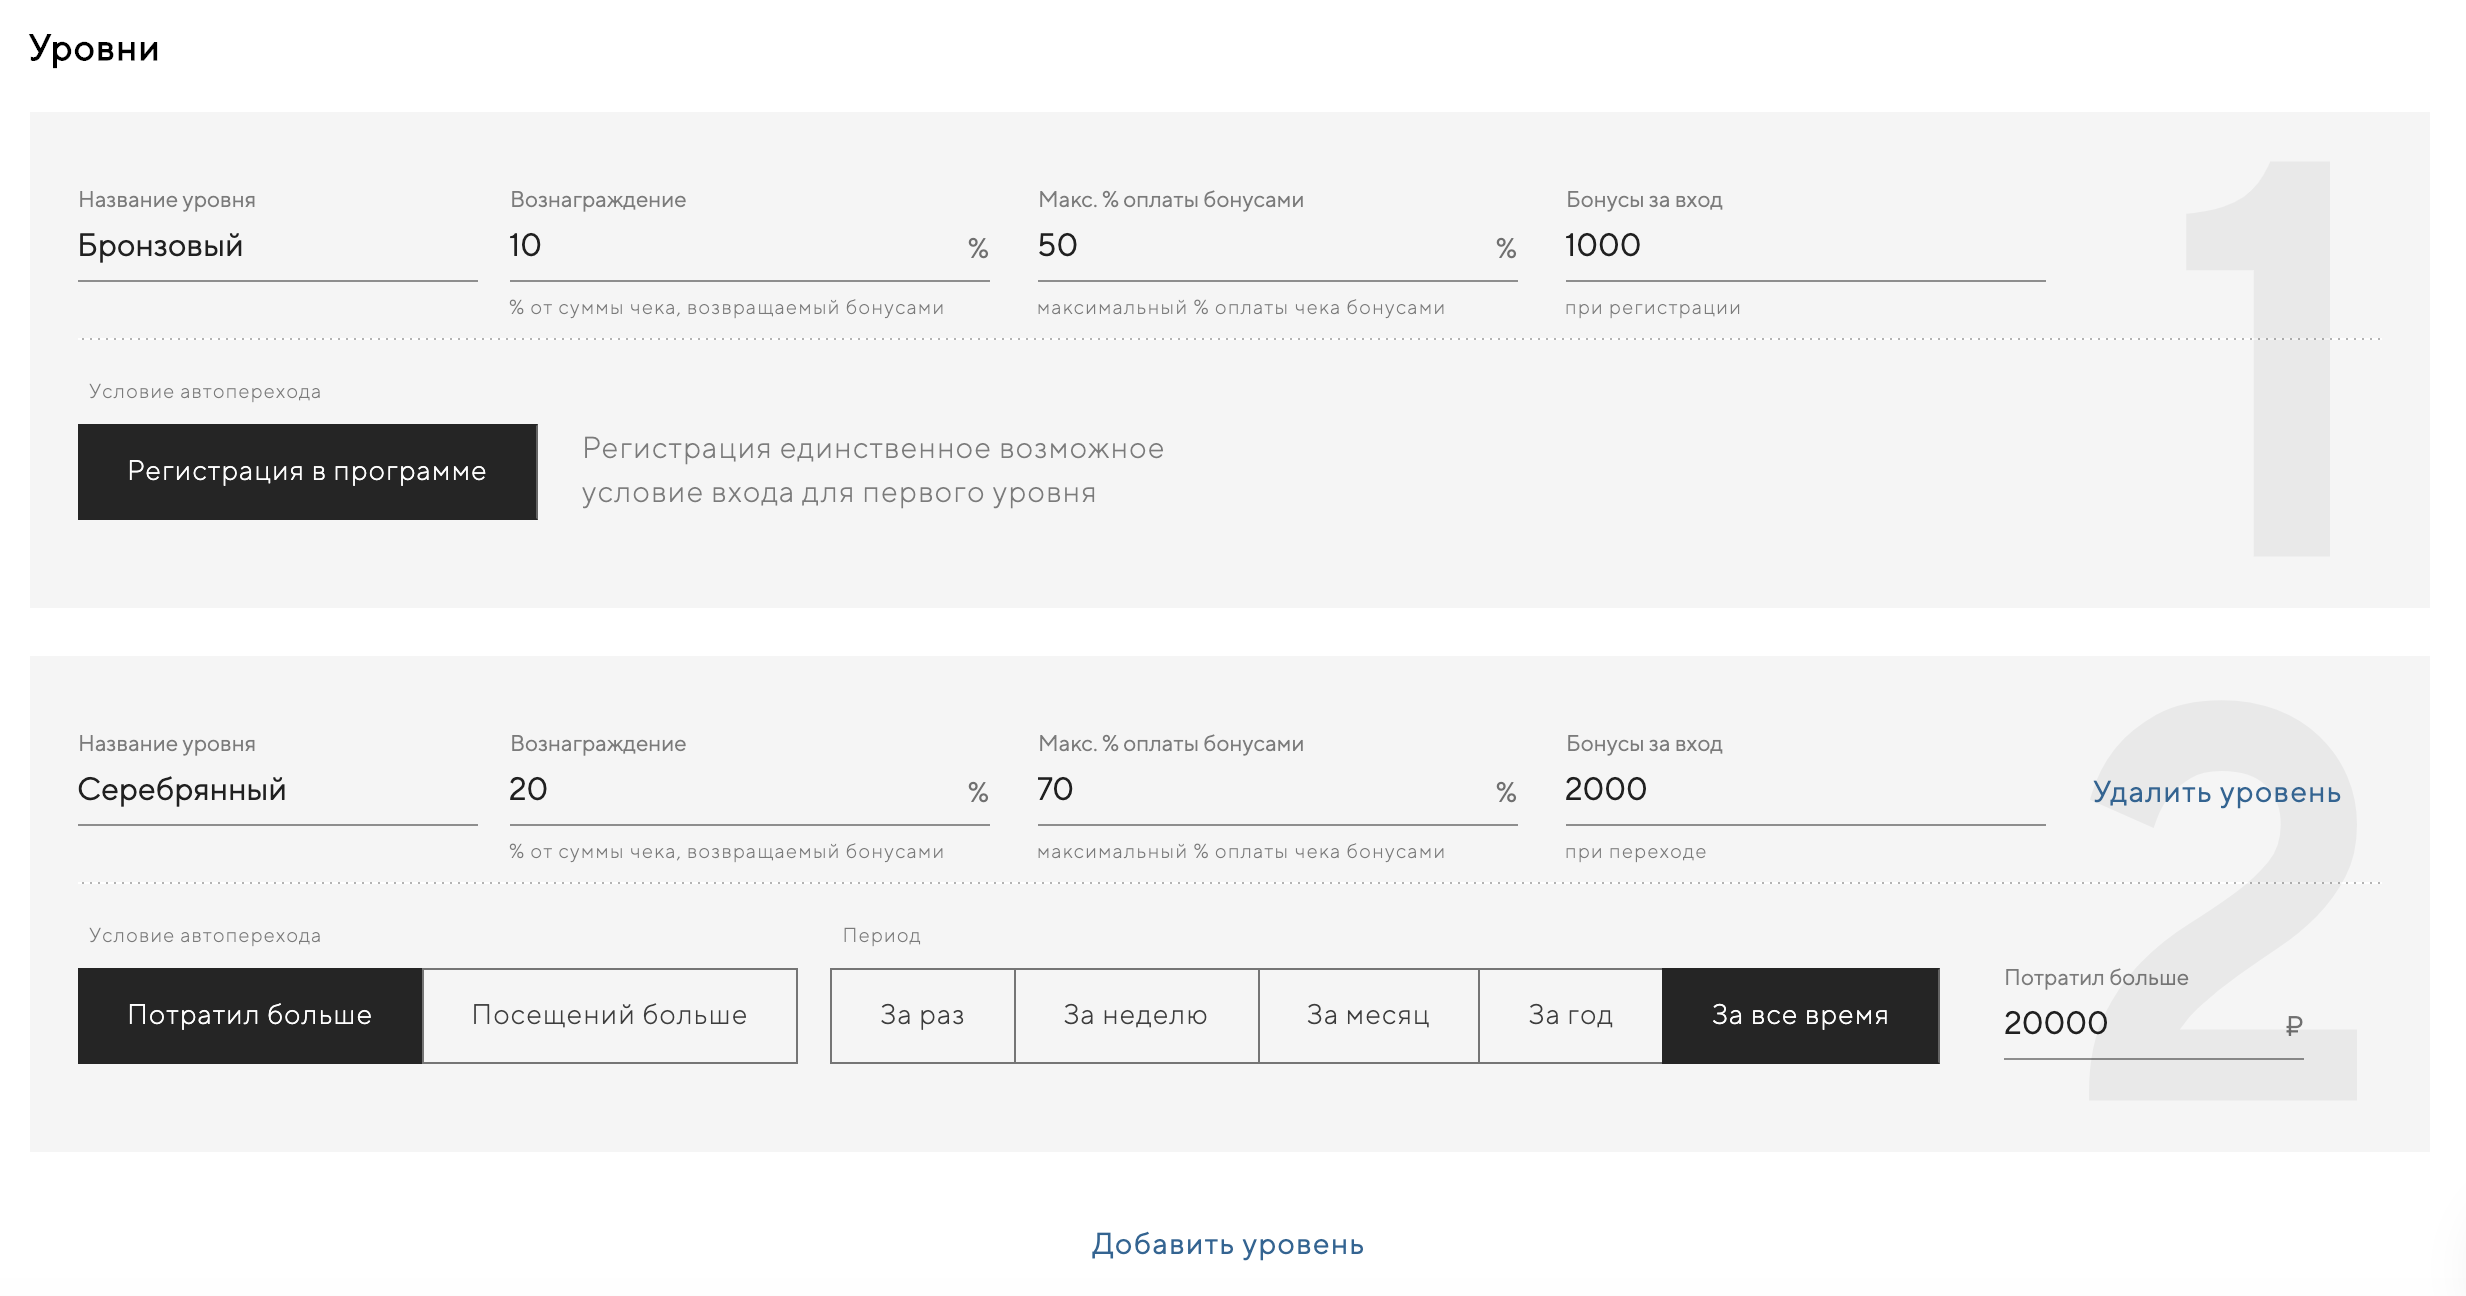The width and height of the screenshot is (2466, 1296).
Task: Focus max bonus payment field showing 50
Action: 1260,246
